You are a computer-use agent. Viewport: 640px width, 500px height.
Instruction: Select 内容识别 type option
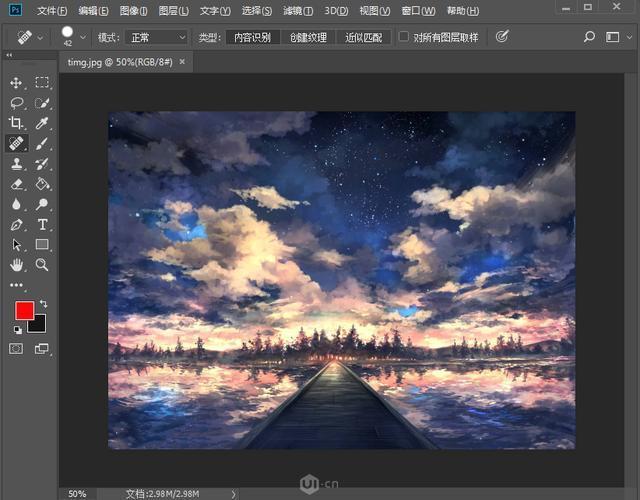(x=253, y=38)
